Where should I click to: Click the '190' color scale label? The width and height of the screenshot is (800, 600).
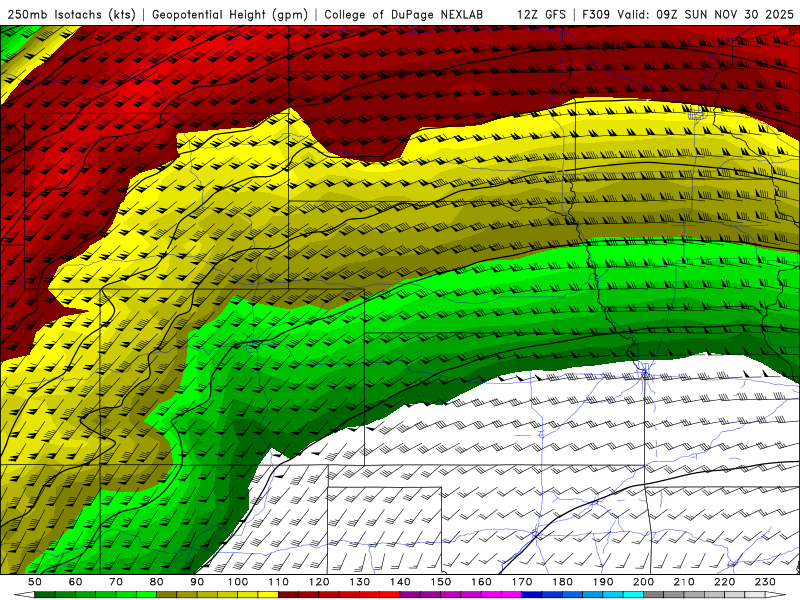603,582
